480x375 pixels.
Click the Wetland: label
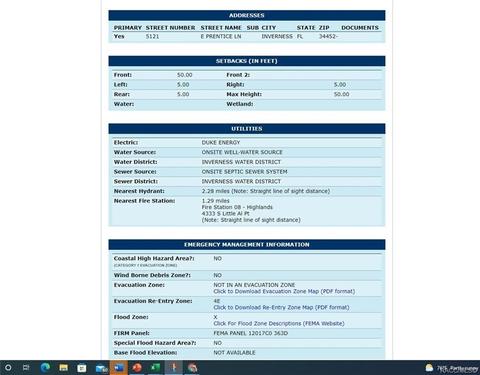pyautogui.click(x=240, y=104)
